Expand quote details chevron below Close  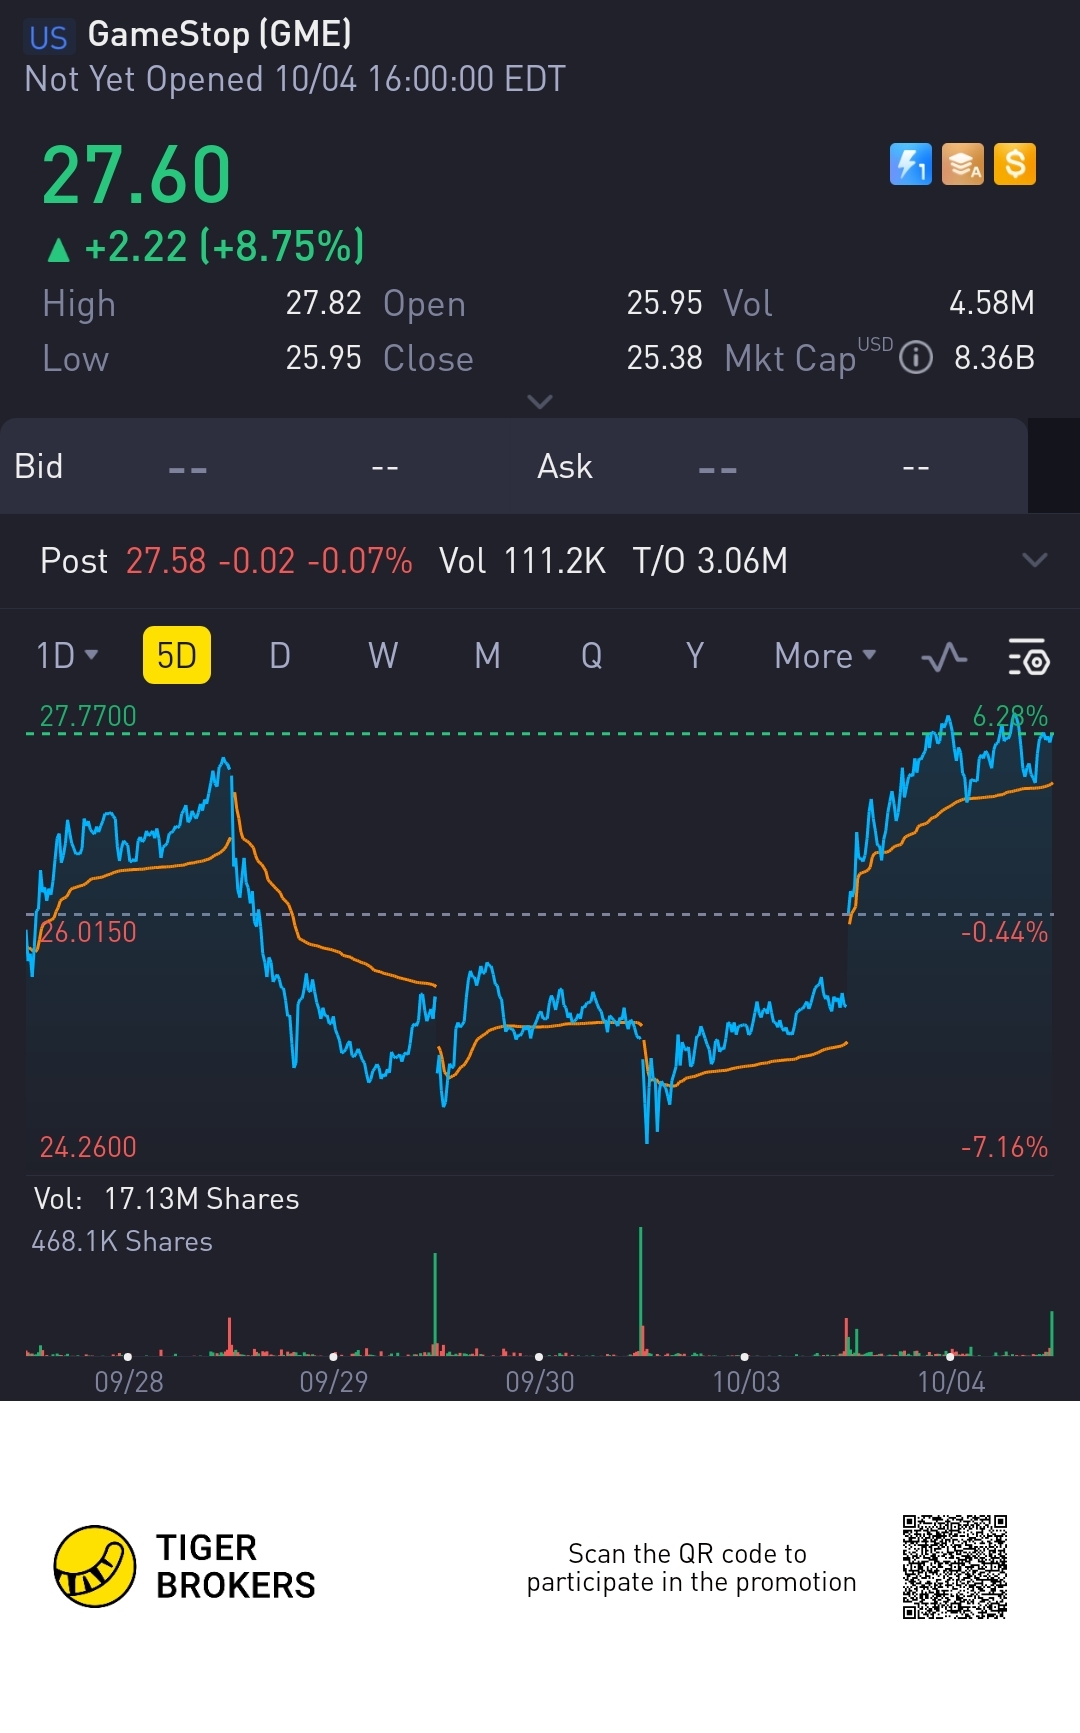tap(539, 402)
